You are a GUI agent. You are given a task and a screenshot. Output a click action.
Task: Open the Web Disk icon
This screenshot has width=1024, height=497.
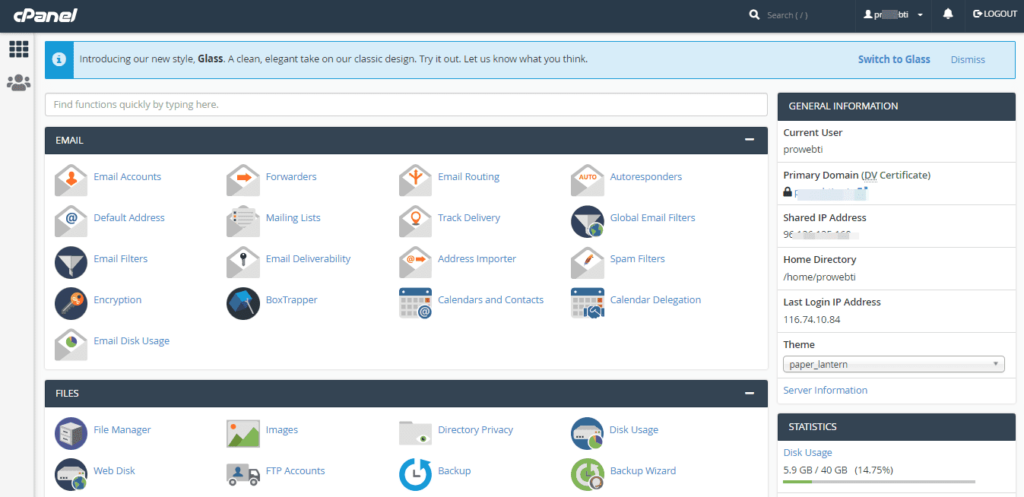coord(71,475)
